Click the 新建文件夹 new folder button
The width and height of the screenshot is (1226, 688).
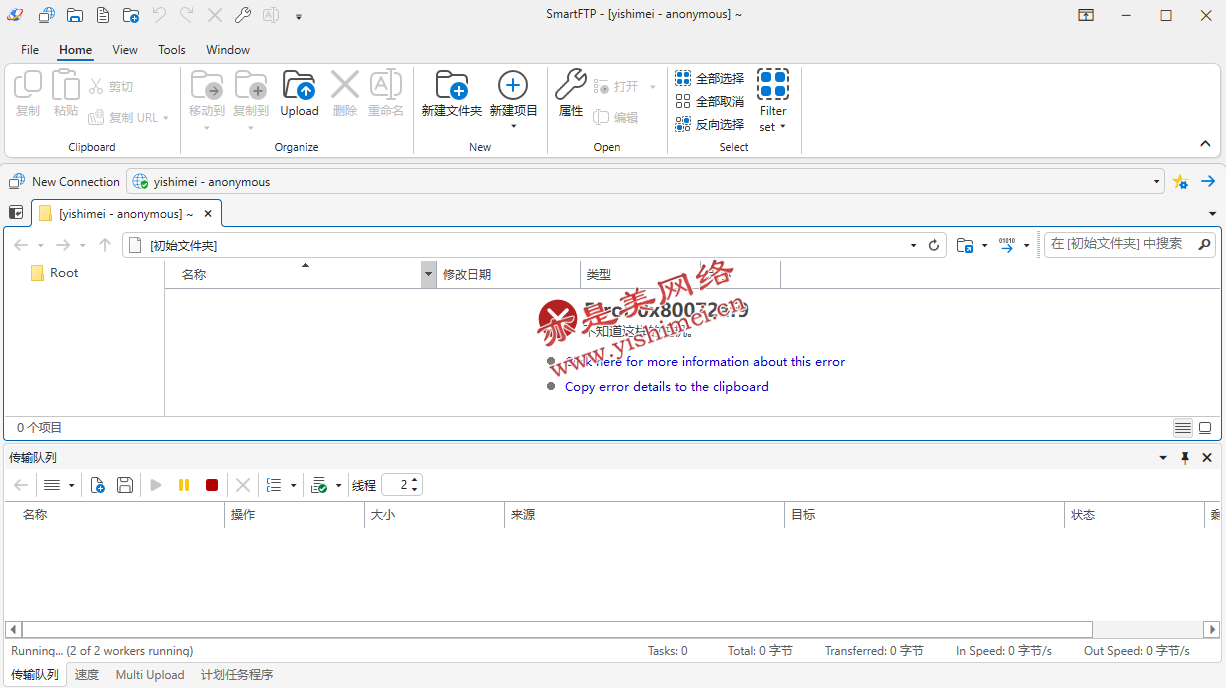452,95
